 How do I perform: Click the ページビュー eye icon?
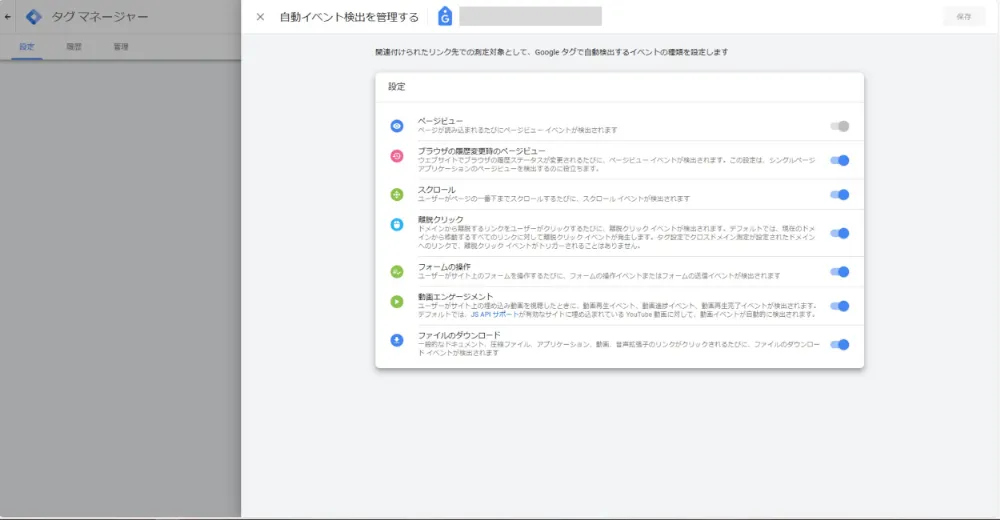(x=397, y=126)
